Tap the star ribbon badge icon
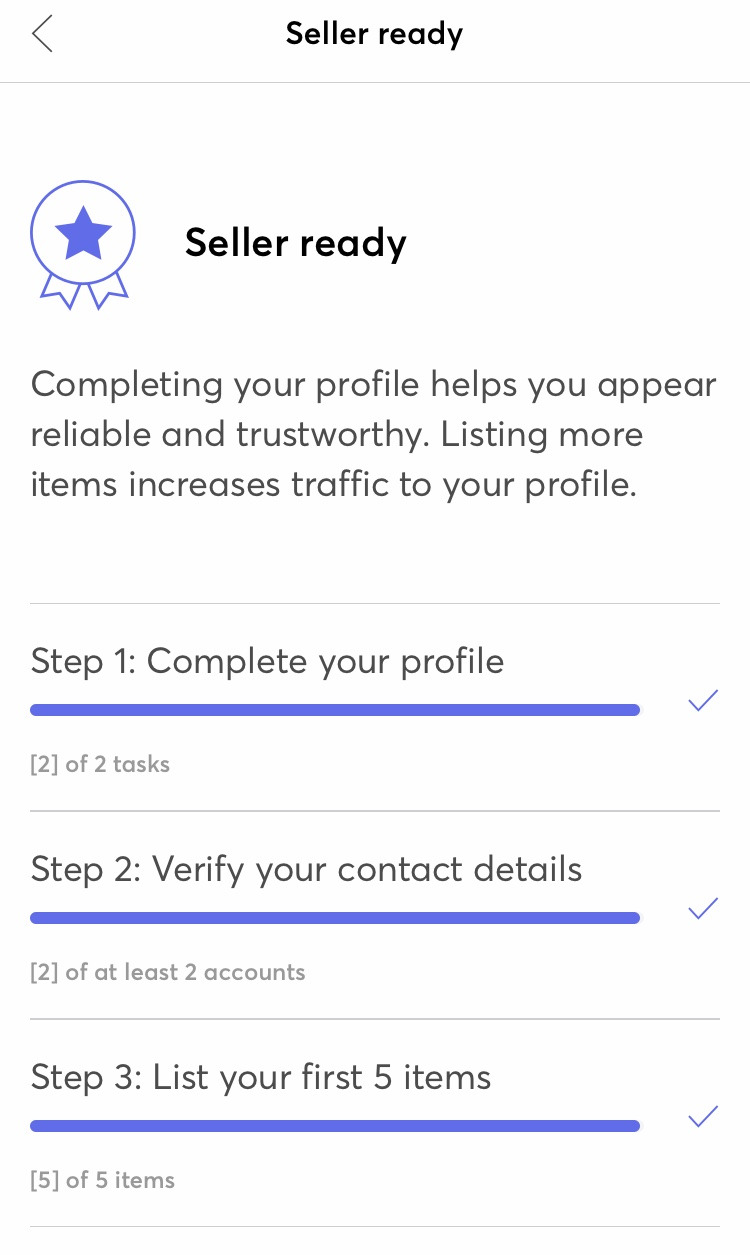The width and height of the screenshot is (750, 1255). 83,241
